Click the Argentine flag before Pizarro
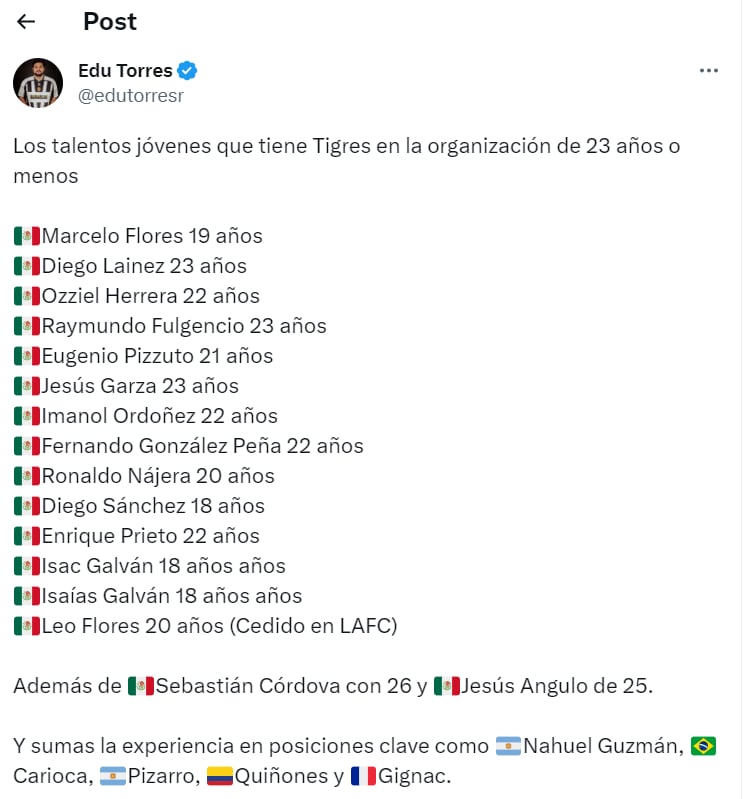 point(113,776)
